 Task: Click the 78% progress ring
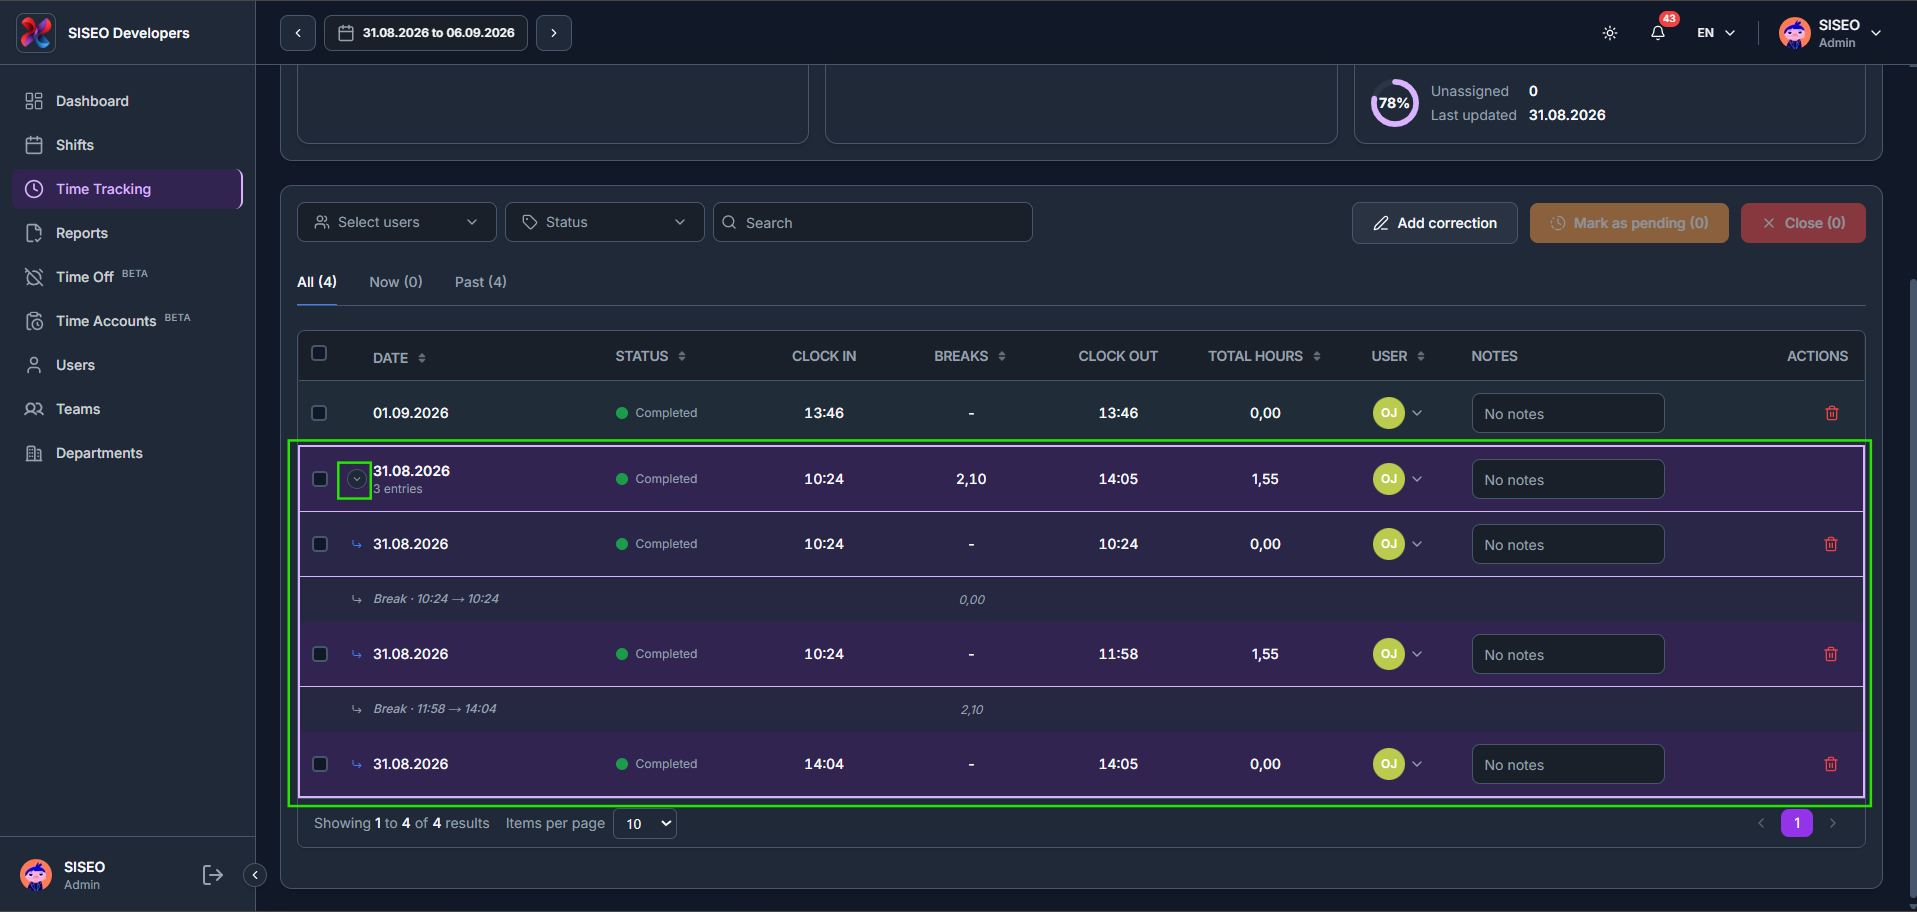coord(1394,103)
